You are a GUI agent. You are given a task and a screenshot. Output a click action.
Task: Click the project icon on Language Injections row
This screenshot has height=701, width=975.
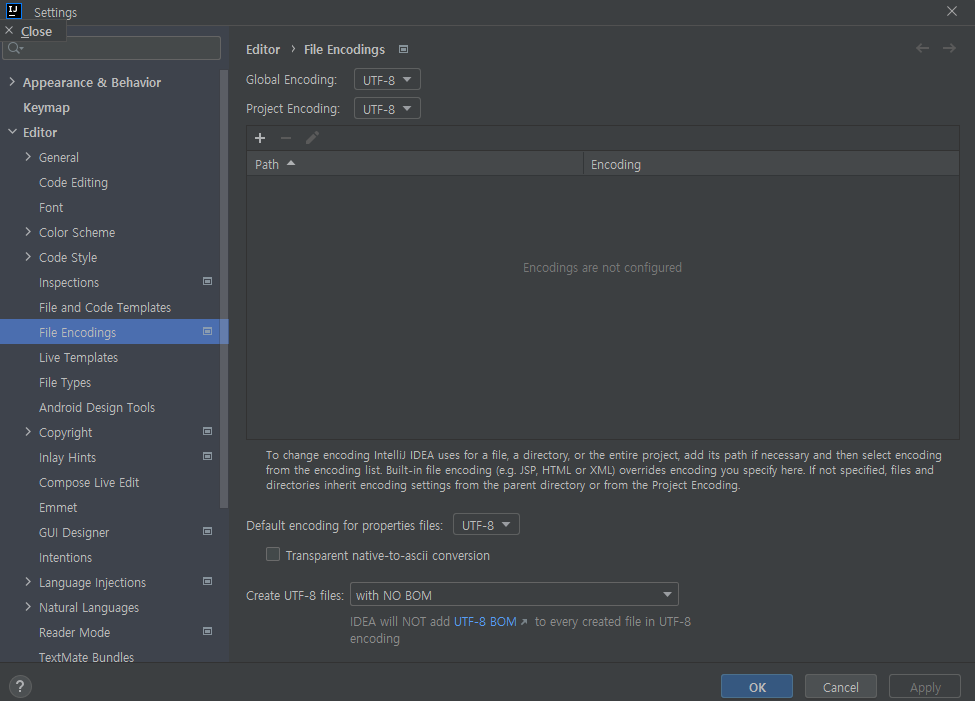coord(208,581)
